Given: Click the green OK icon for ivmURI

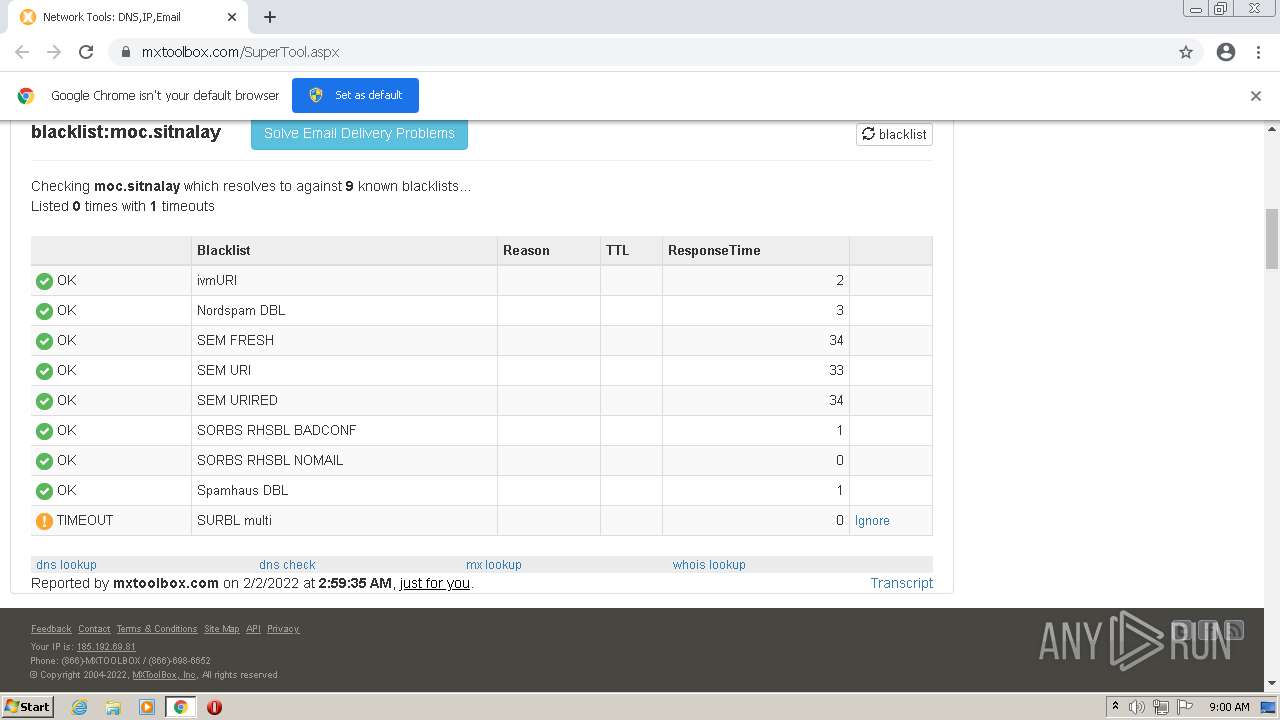Looking at the screenshot, I should 44,281.
